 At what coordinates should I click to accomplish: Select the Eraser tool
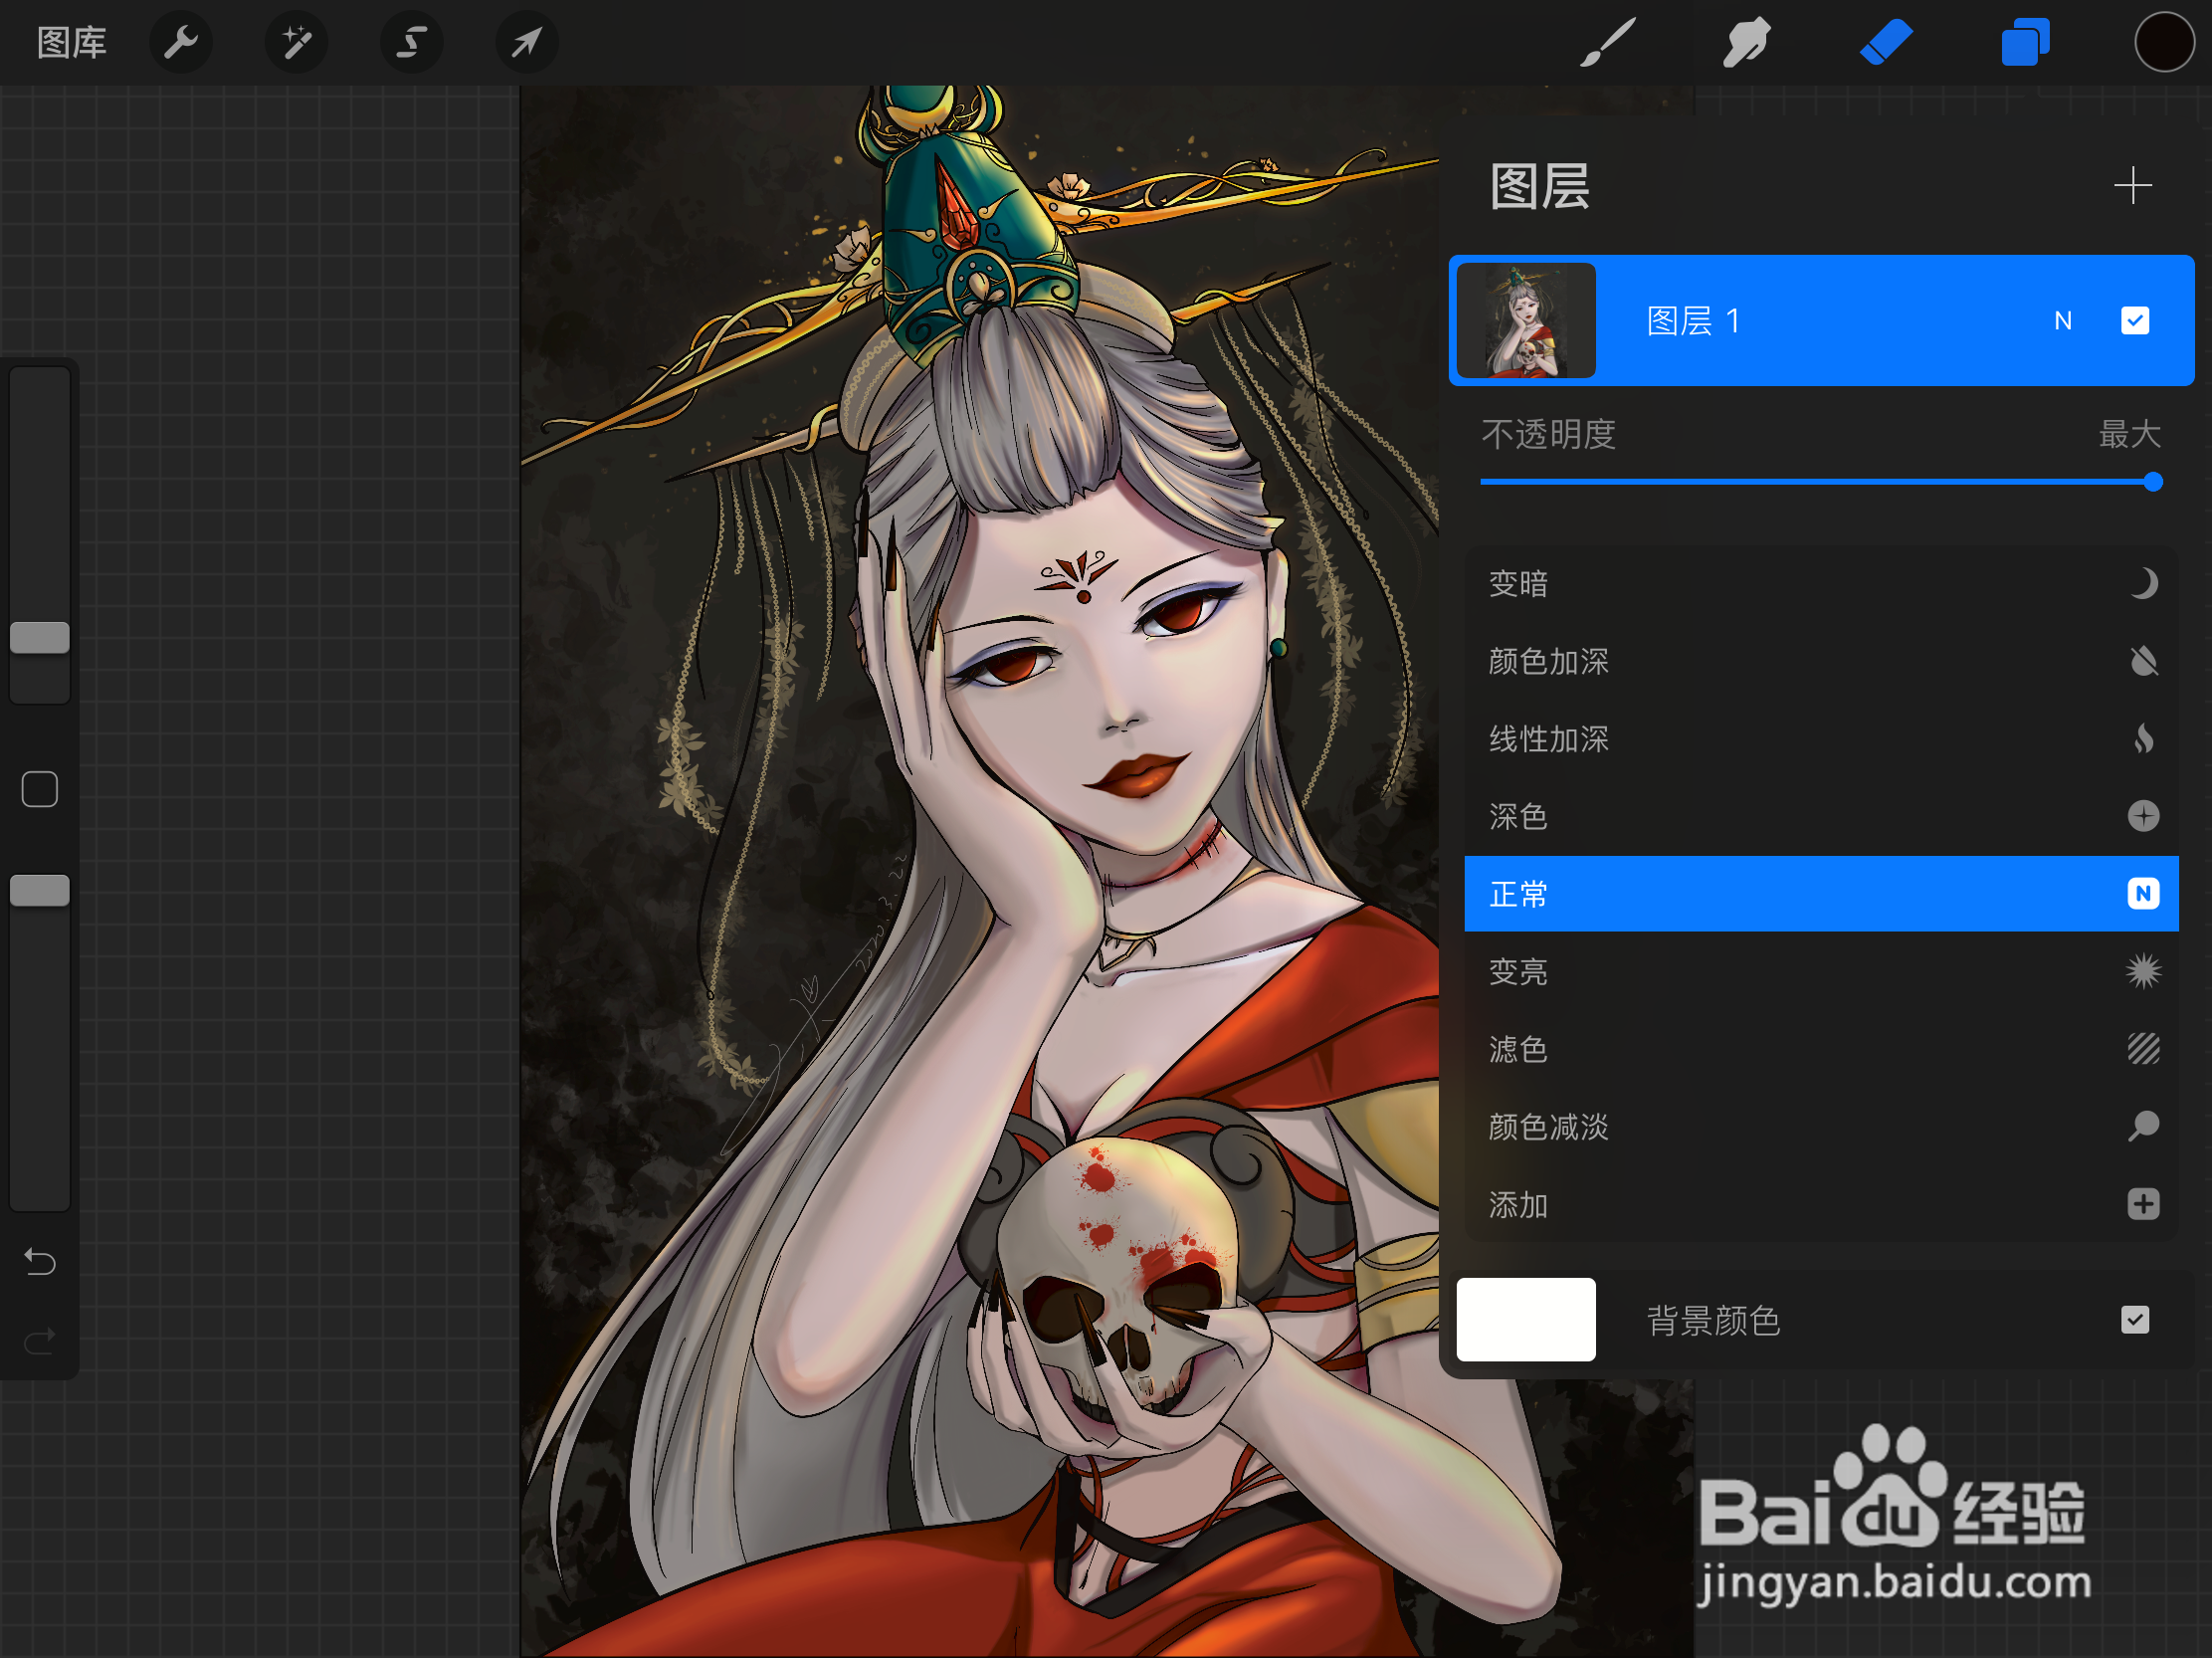pyautogui.click(x=1886, y=43)
